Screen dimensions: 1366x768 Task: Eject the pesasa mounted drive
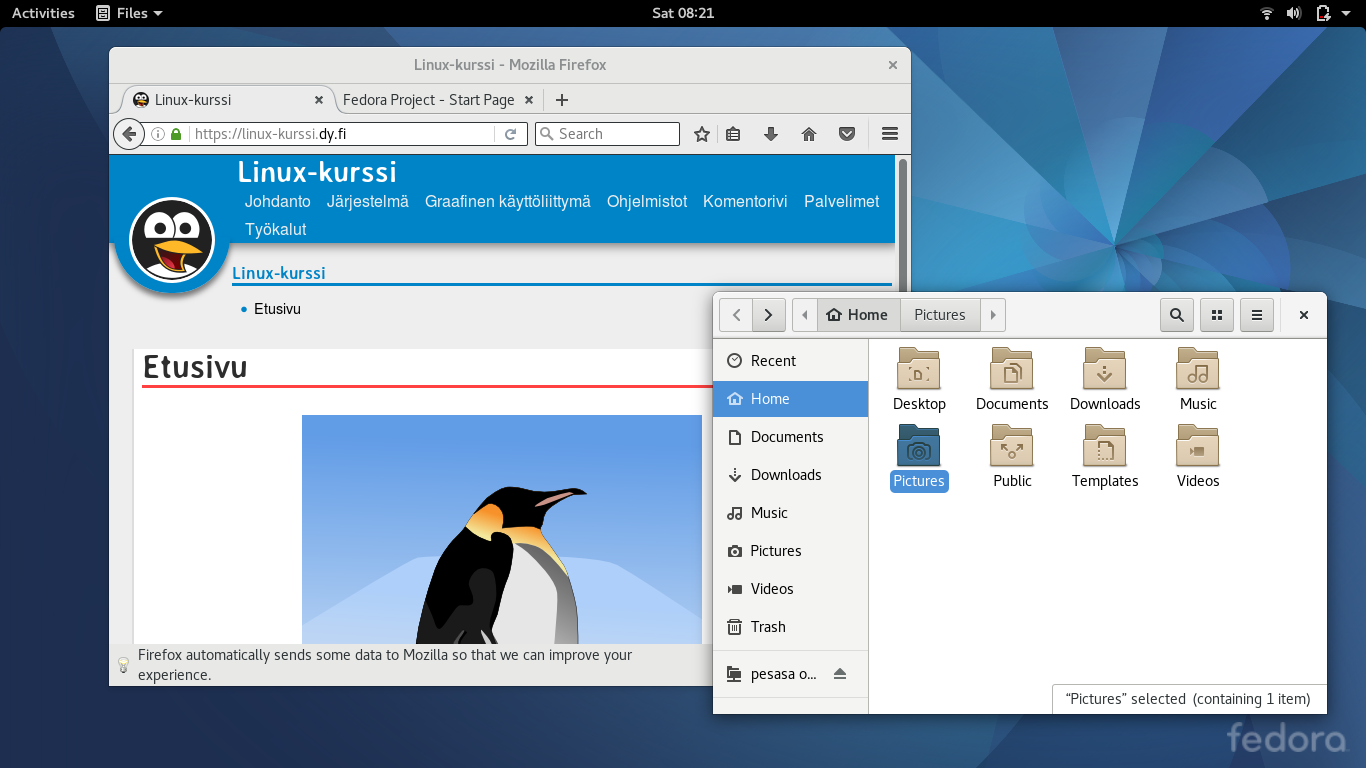tap(840, 674)
